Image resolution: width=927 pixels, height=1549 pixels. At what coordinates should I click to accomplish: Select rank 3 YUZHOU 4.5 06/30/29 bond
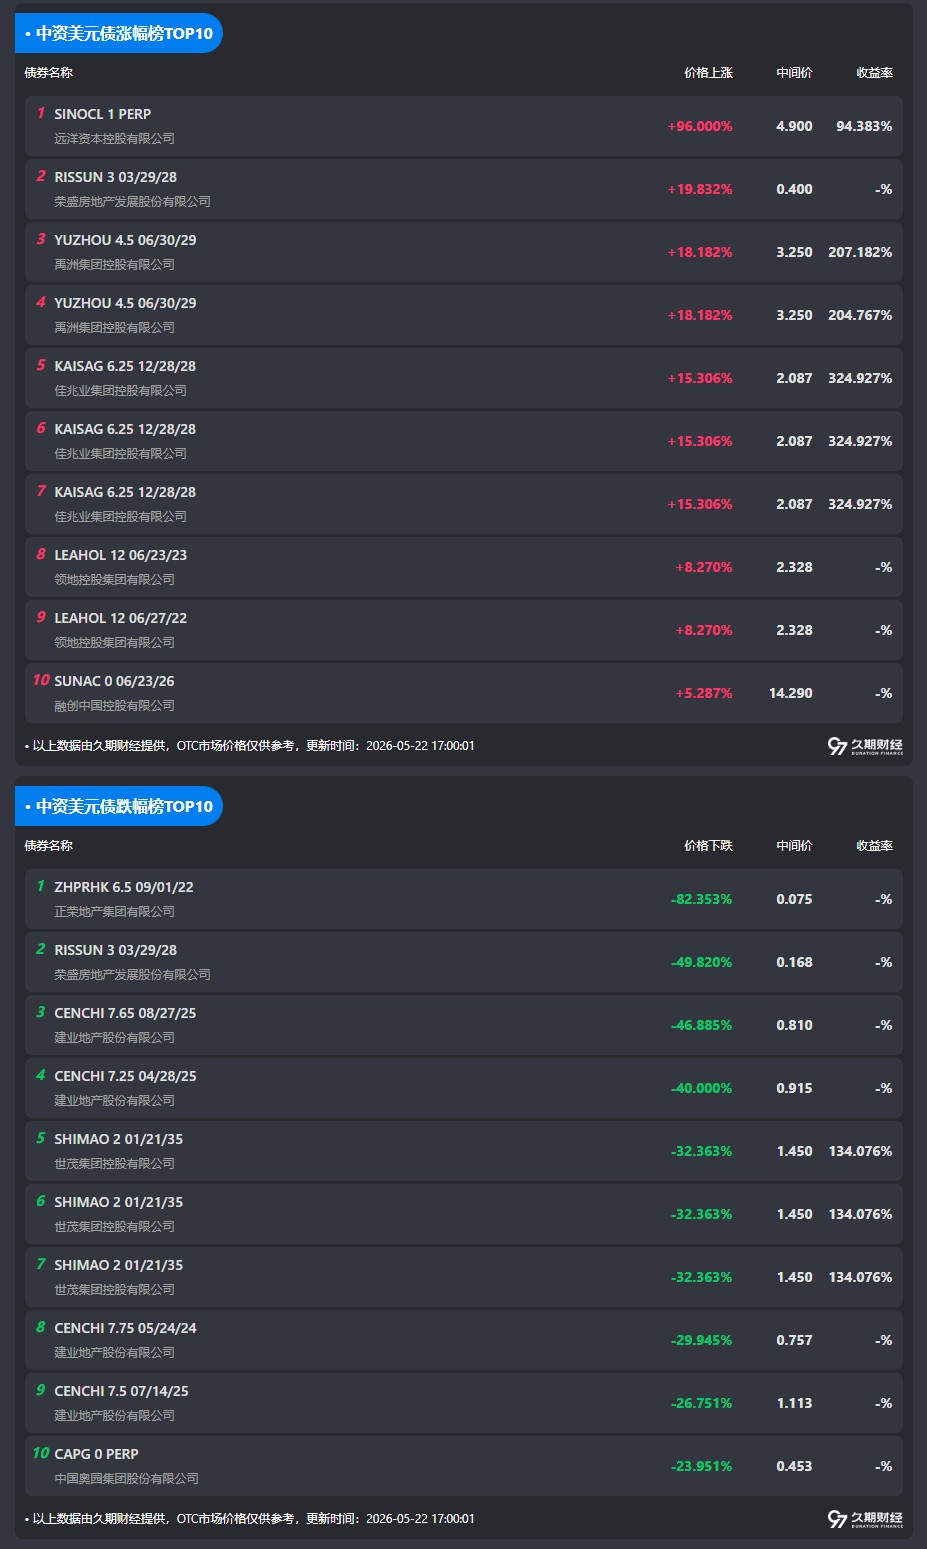click(x=125, y=240)
